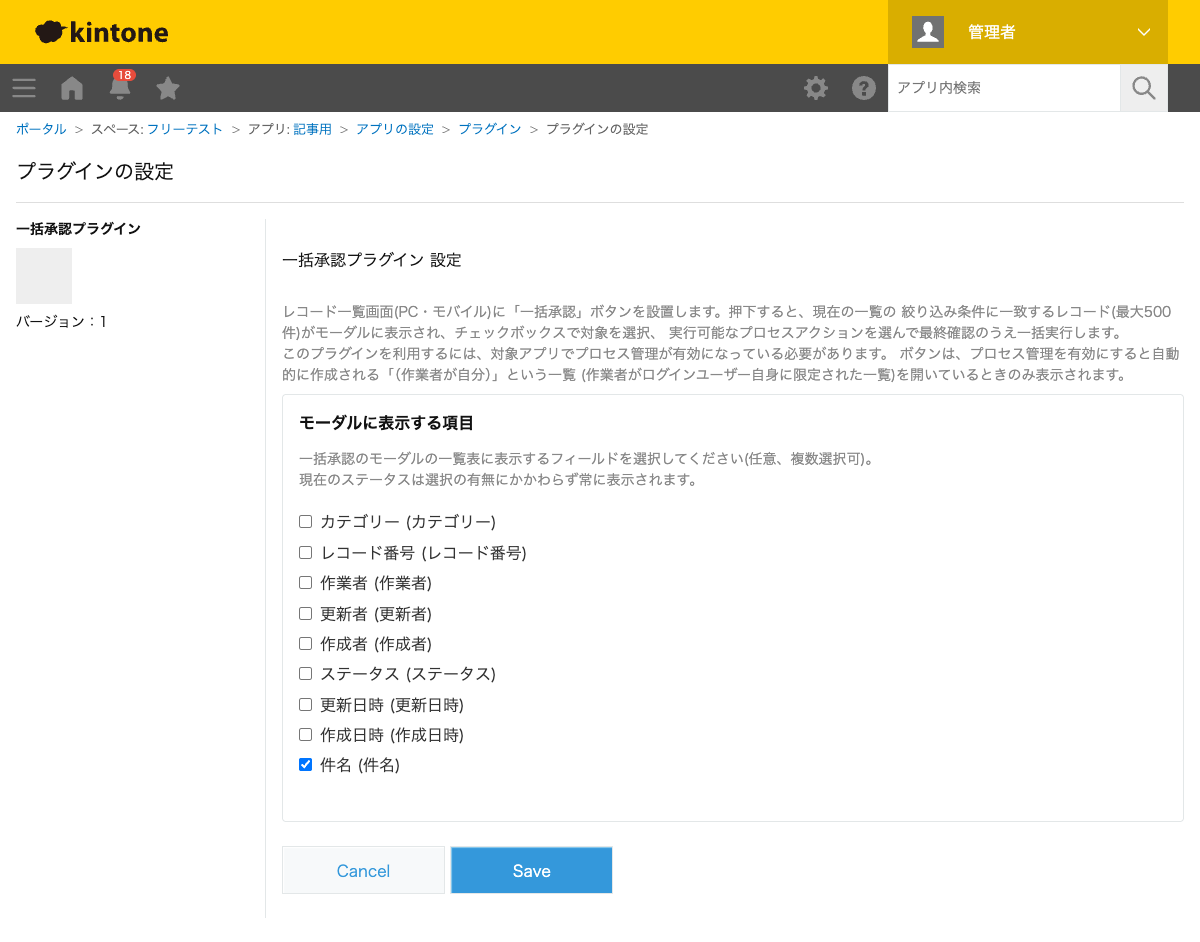The width and height of the screenshot is (1200, 942).
Task: Check the 更新者 (更新者) checkbox
Action: [x=306, y=613]
